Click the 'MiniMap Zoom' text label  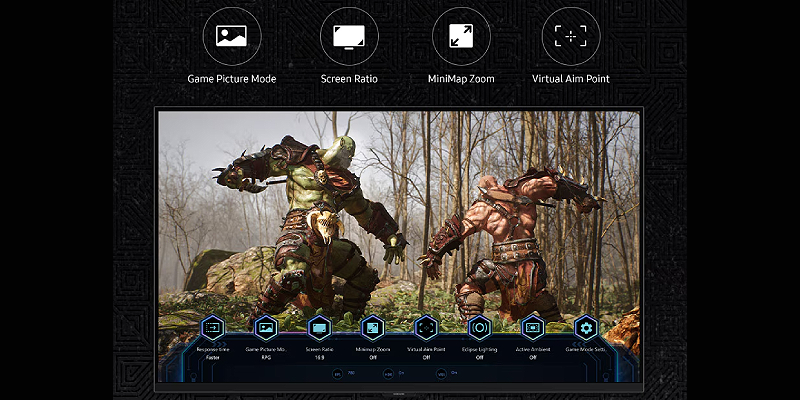461,79
